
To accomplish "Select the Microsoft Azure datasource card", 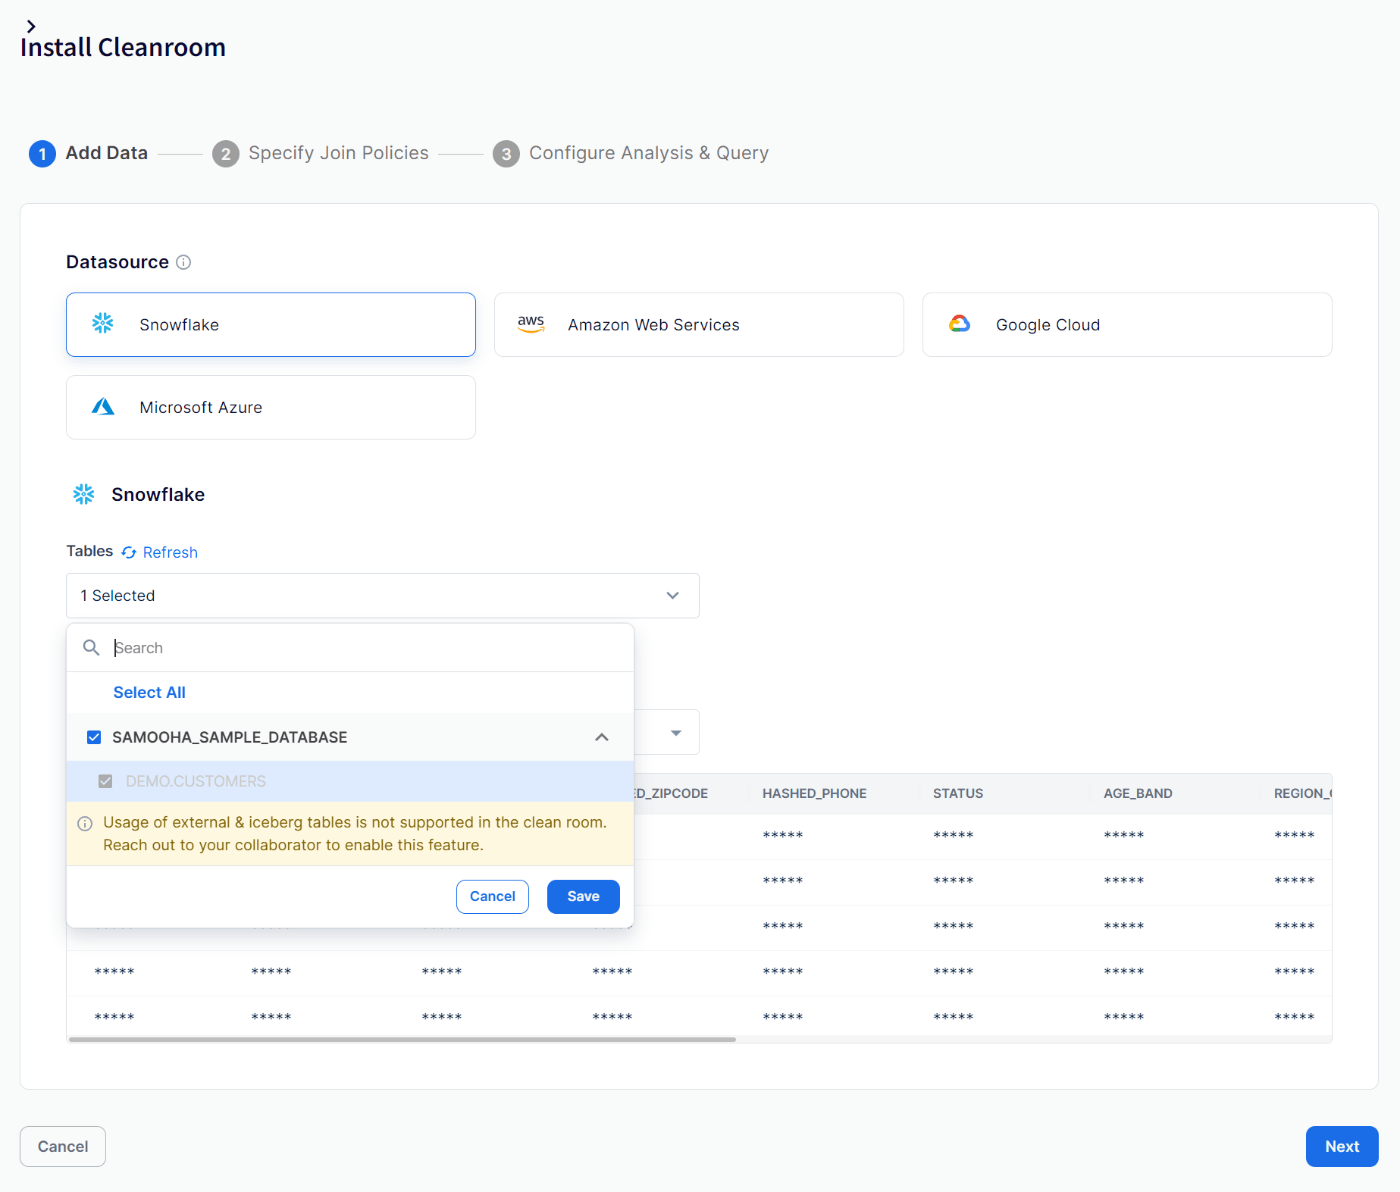I will pyautogui.click(x=271, y=407).
